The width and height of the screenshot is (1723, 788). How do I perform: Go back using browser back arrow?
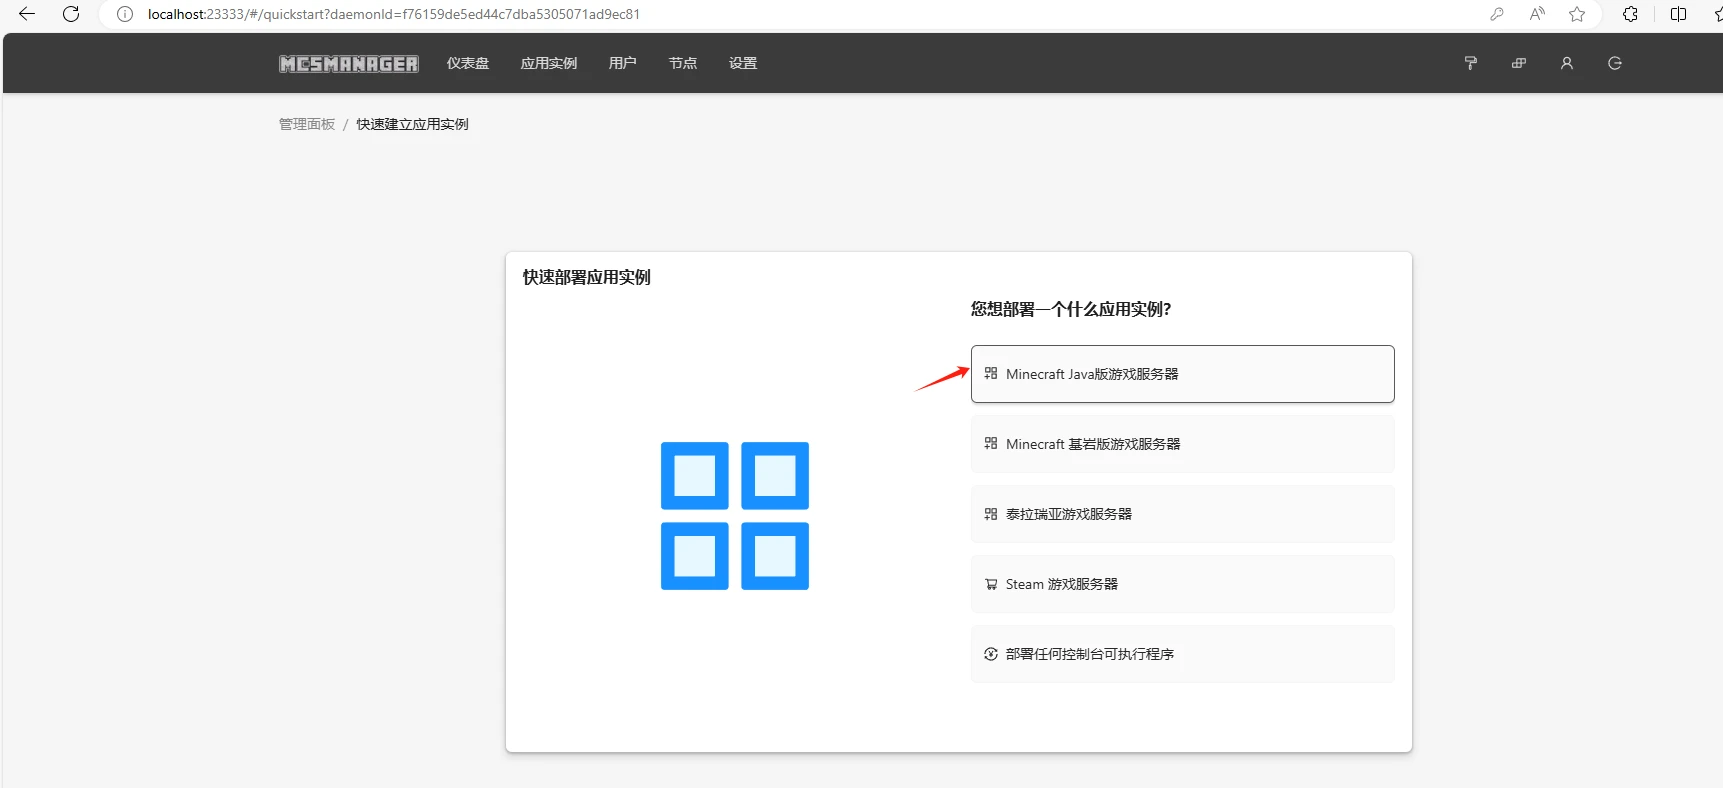point(27,14)
